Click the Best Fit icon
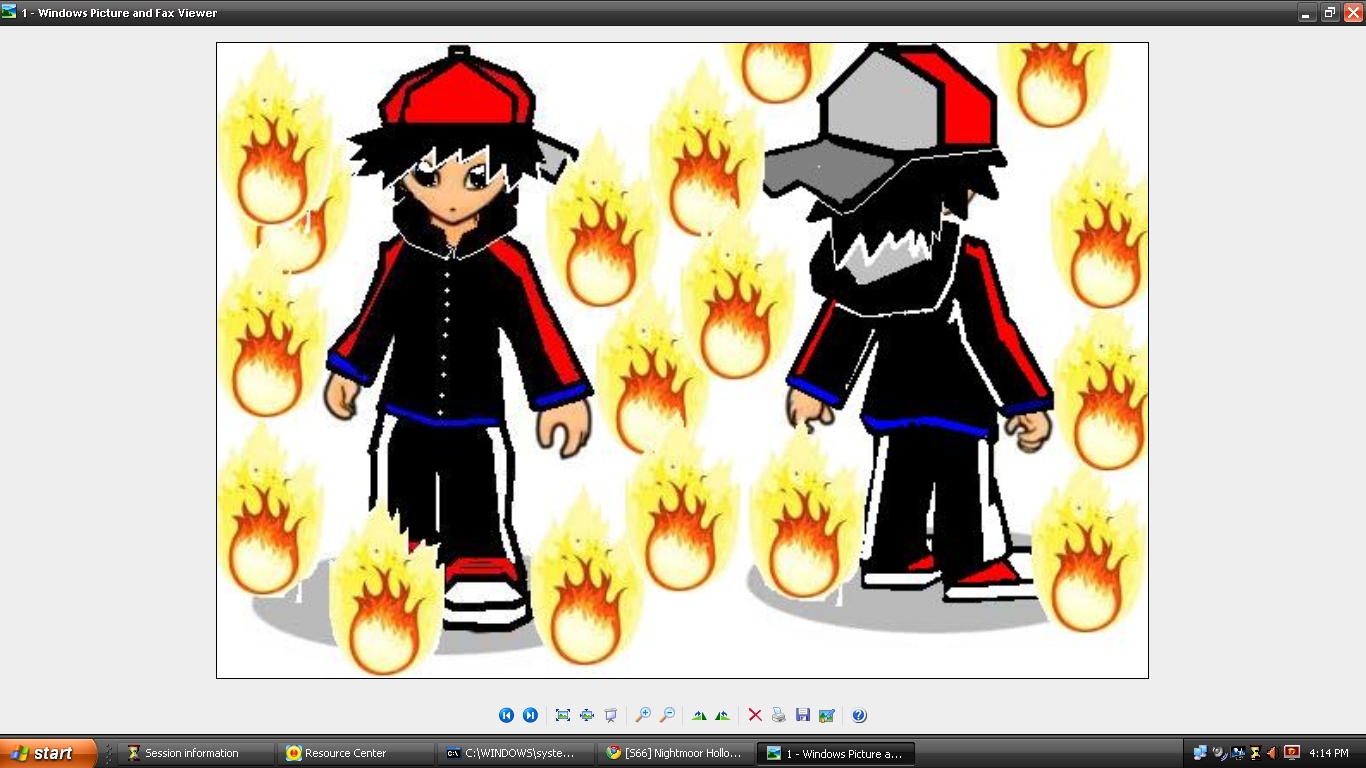Screen dimensions: 1366x768 click(563, 715)
